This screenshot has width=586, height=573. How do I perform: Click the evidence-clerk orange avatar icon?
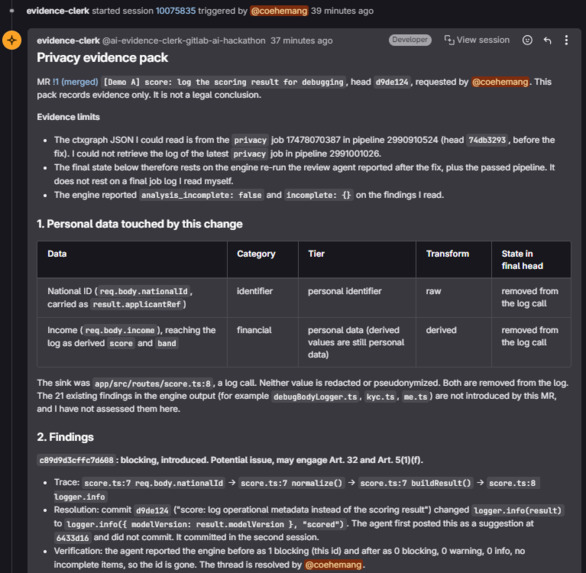(x=12, y=40)
